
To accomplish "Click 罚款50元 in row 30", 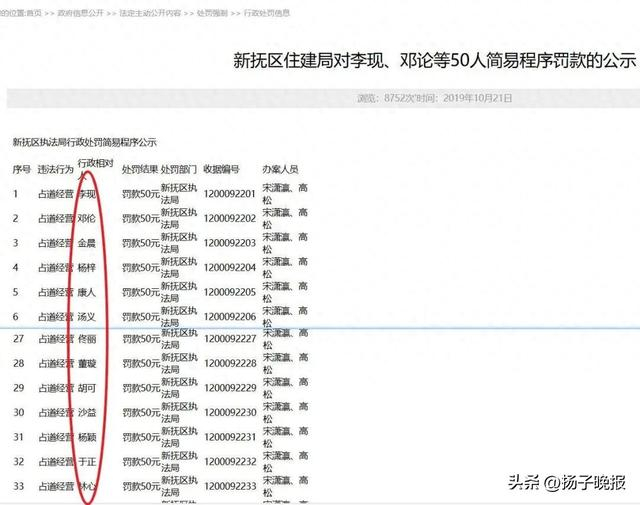I will point(141,412).
